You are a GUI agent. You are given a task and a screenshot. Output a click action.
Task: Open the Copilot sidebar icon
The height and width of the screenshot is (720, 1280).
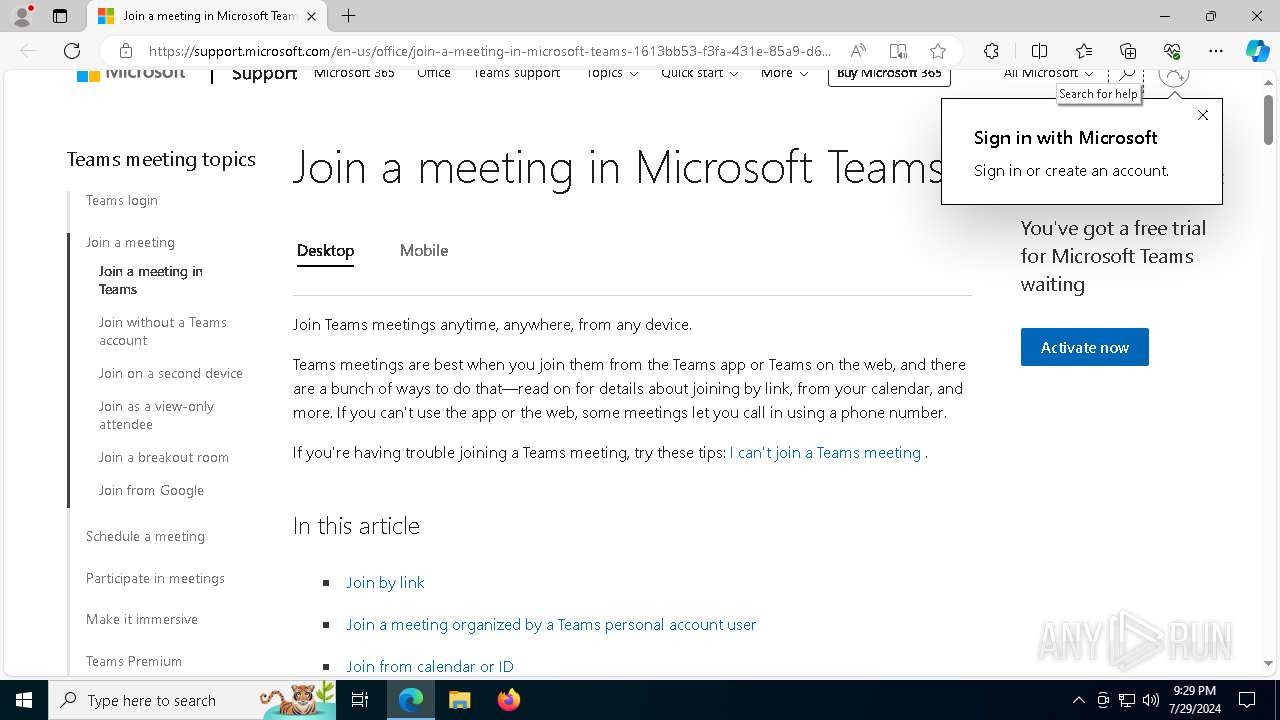[1257, 51]
